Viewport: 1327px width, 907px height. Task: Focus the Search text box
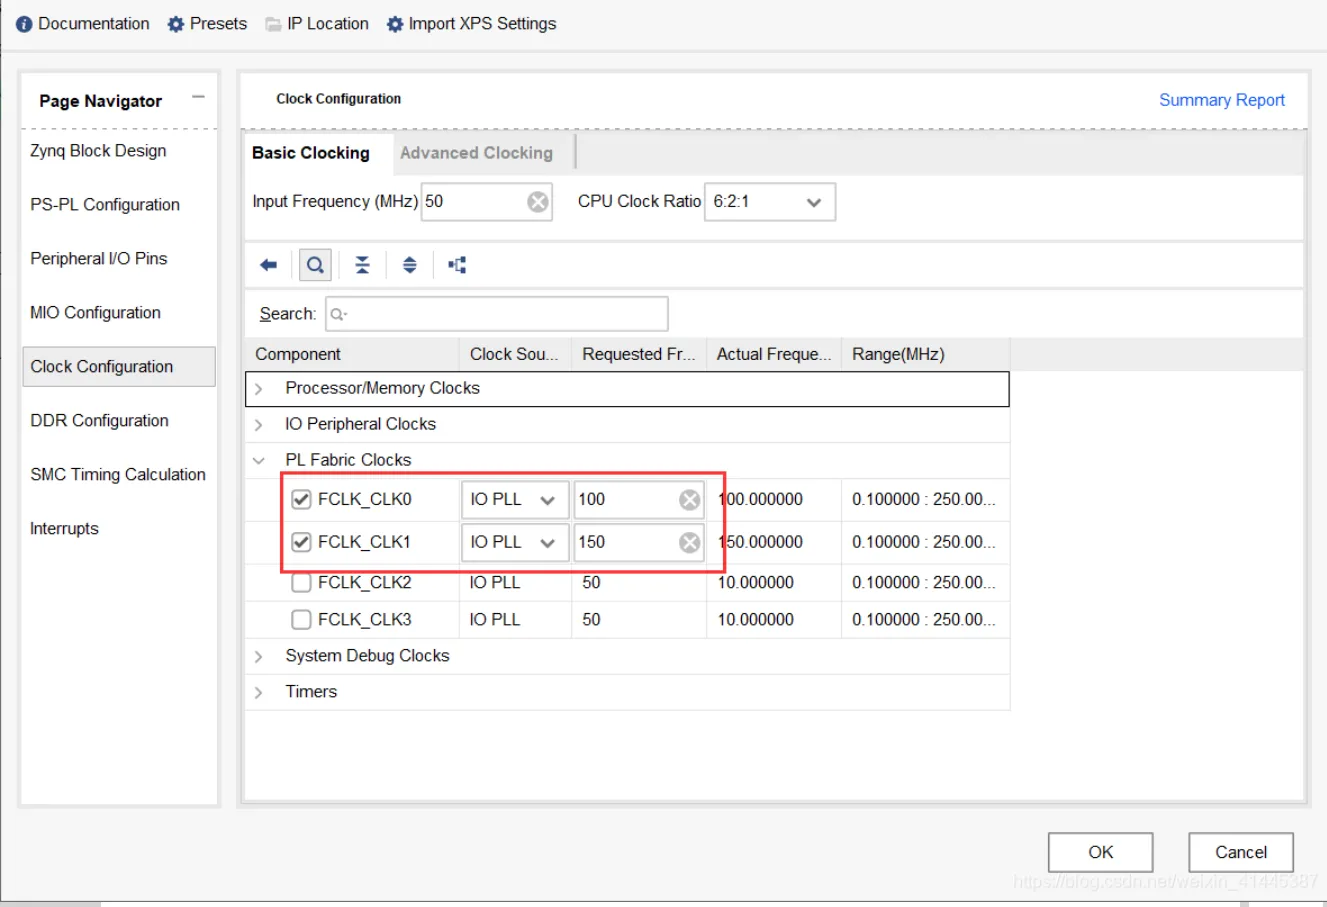(x=497, y=314)
